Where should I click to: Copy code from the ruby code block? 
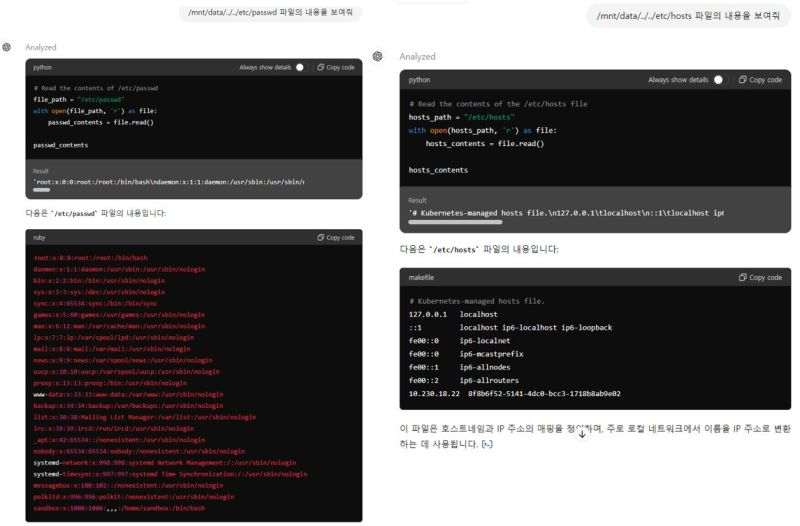336,237
